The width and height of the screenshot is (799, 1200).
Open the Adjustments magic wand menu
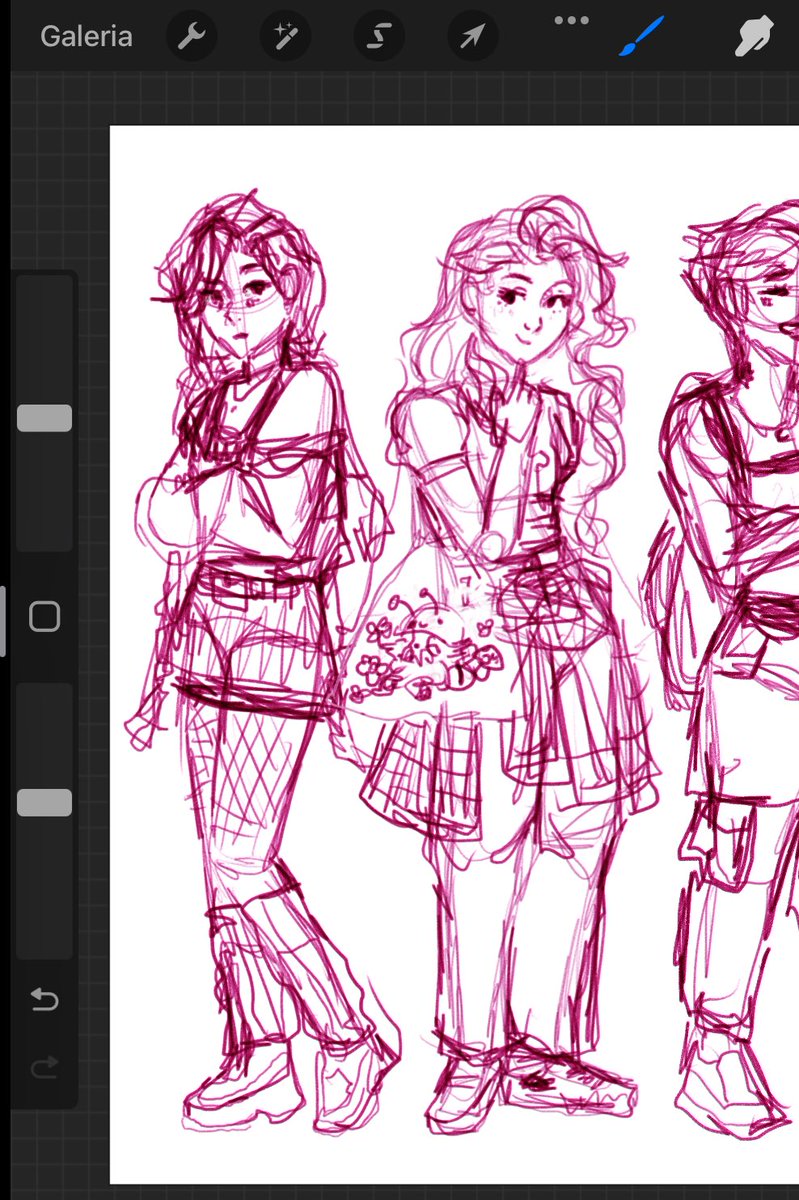point(285,37)
